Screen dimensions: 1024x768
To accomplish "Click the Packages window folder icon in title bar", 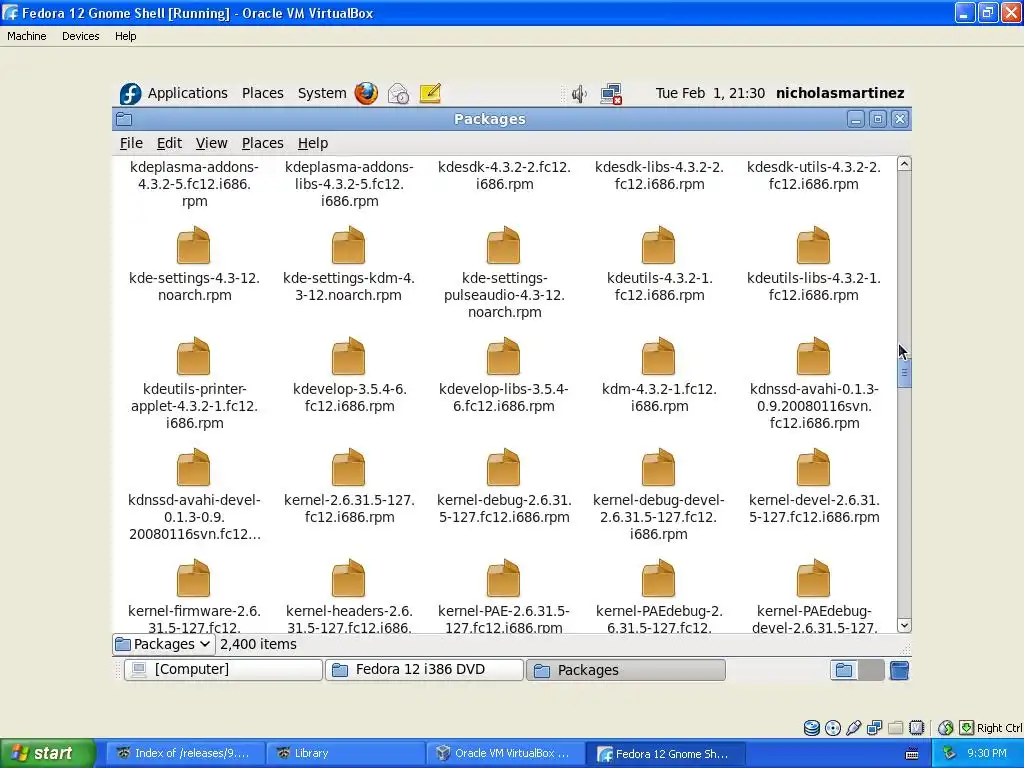I will point(124,119).
